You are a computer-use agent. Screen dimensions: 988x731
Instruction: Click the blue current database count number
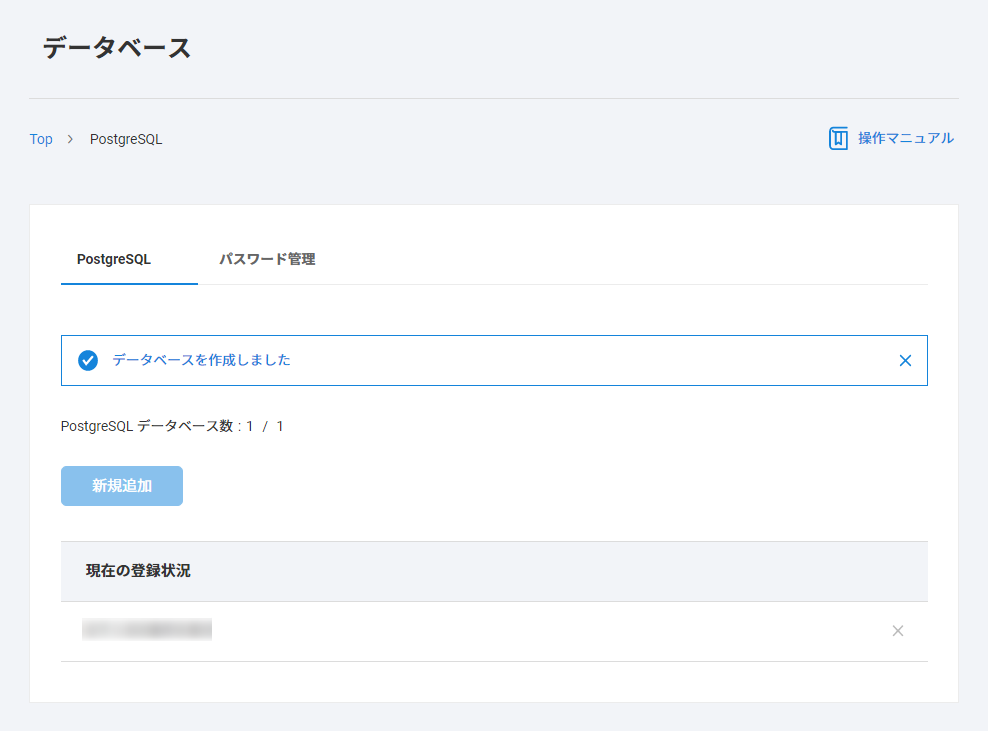pos(250,426)
